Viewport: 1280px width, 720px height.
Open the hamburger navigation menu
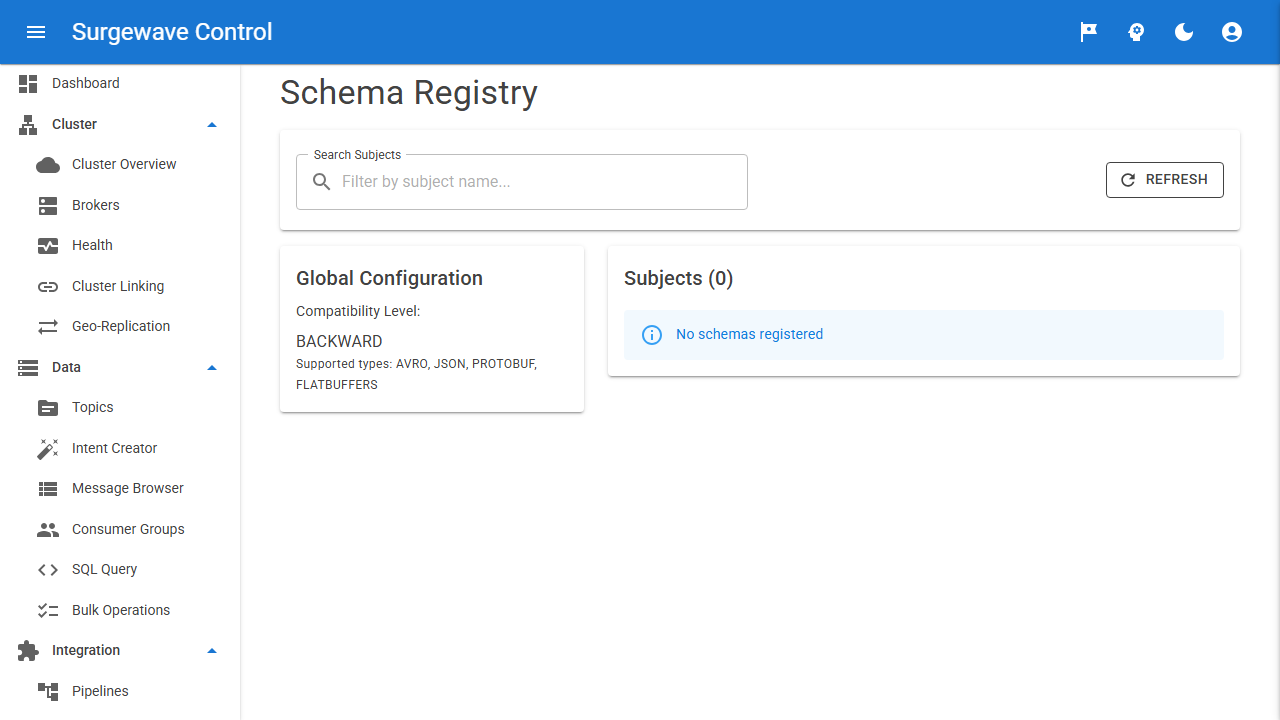(36, 32)
